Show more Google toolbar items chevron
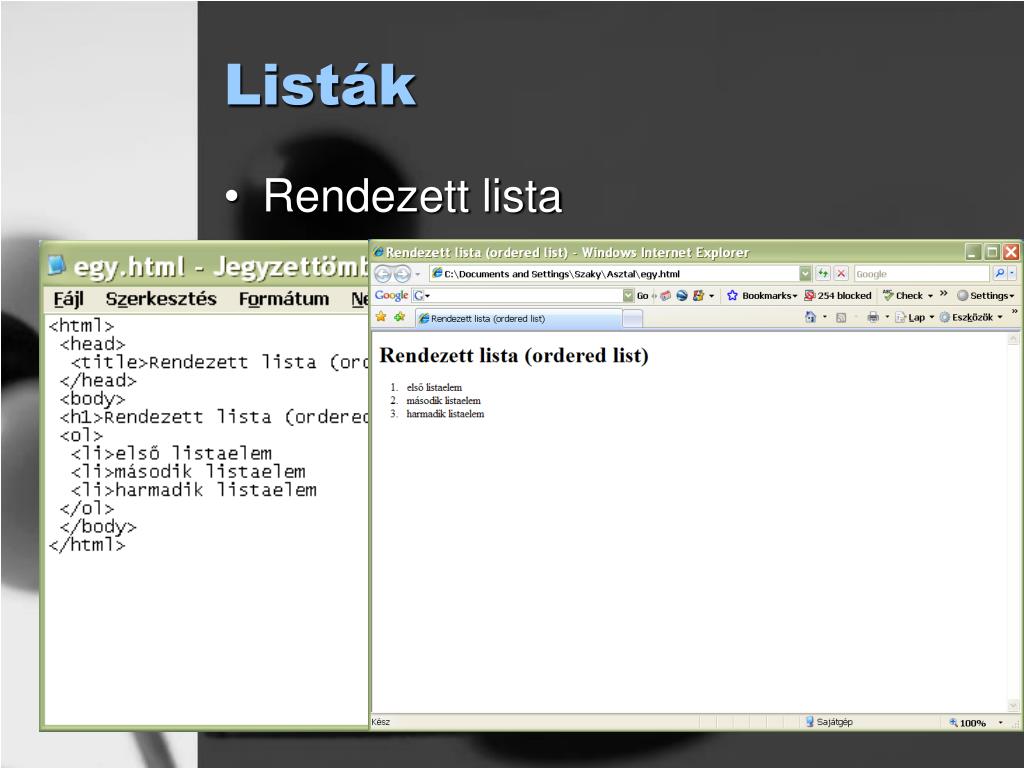The width and height of the screenshot is (1024, 768). click(944, 293)
